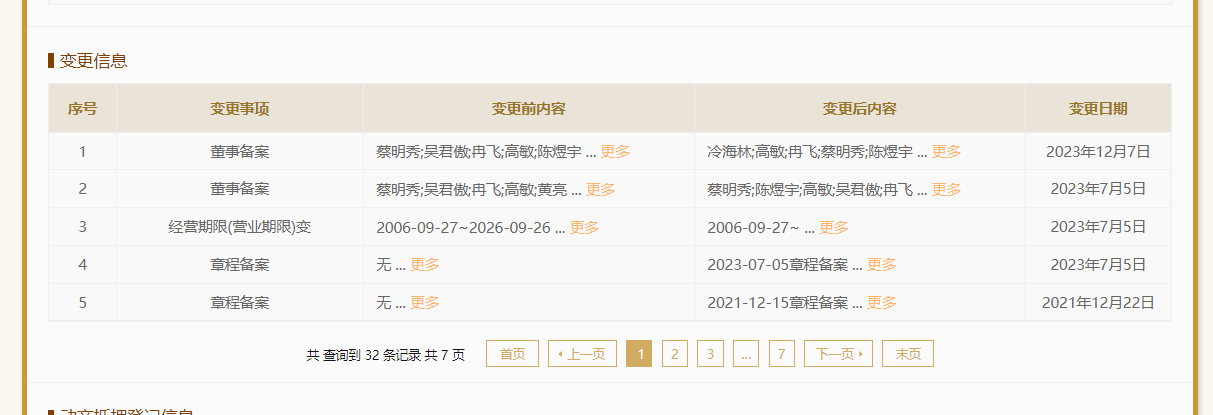Expand 更多 for row 1 变更后内容

tap(946, 152)
